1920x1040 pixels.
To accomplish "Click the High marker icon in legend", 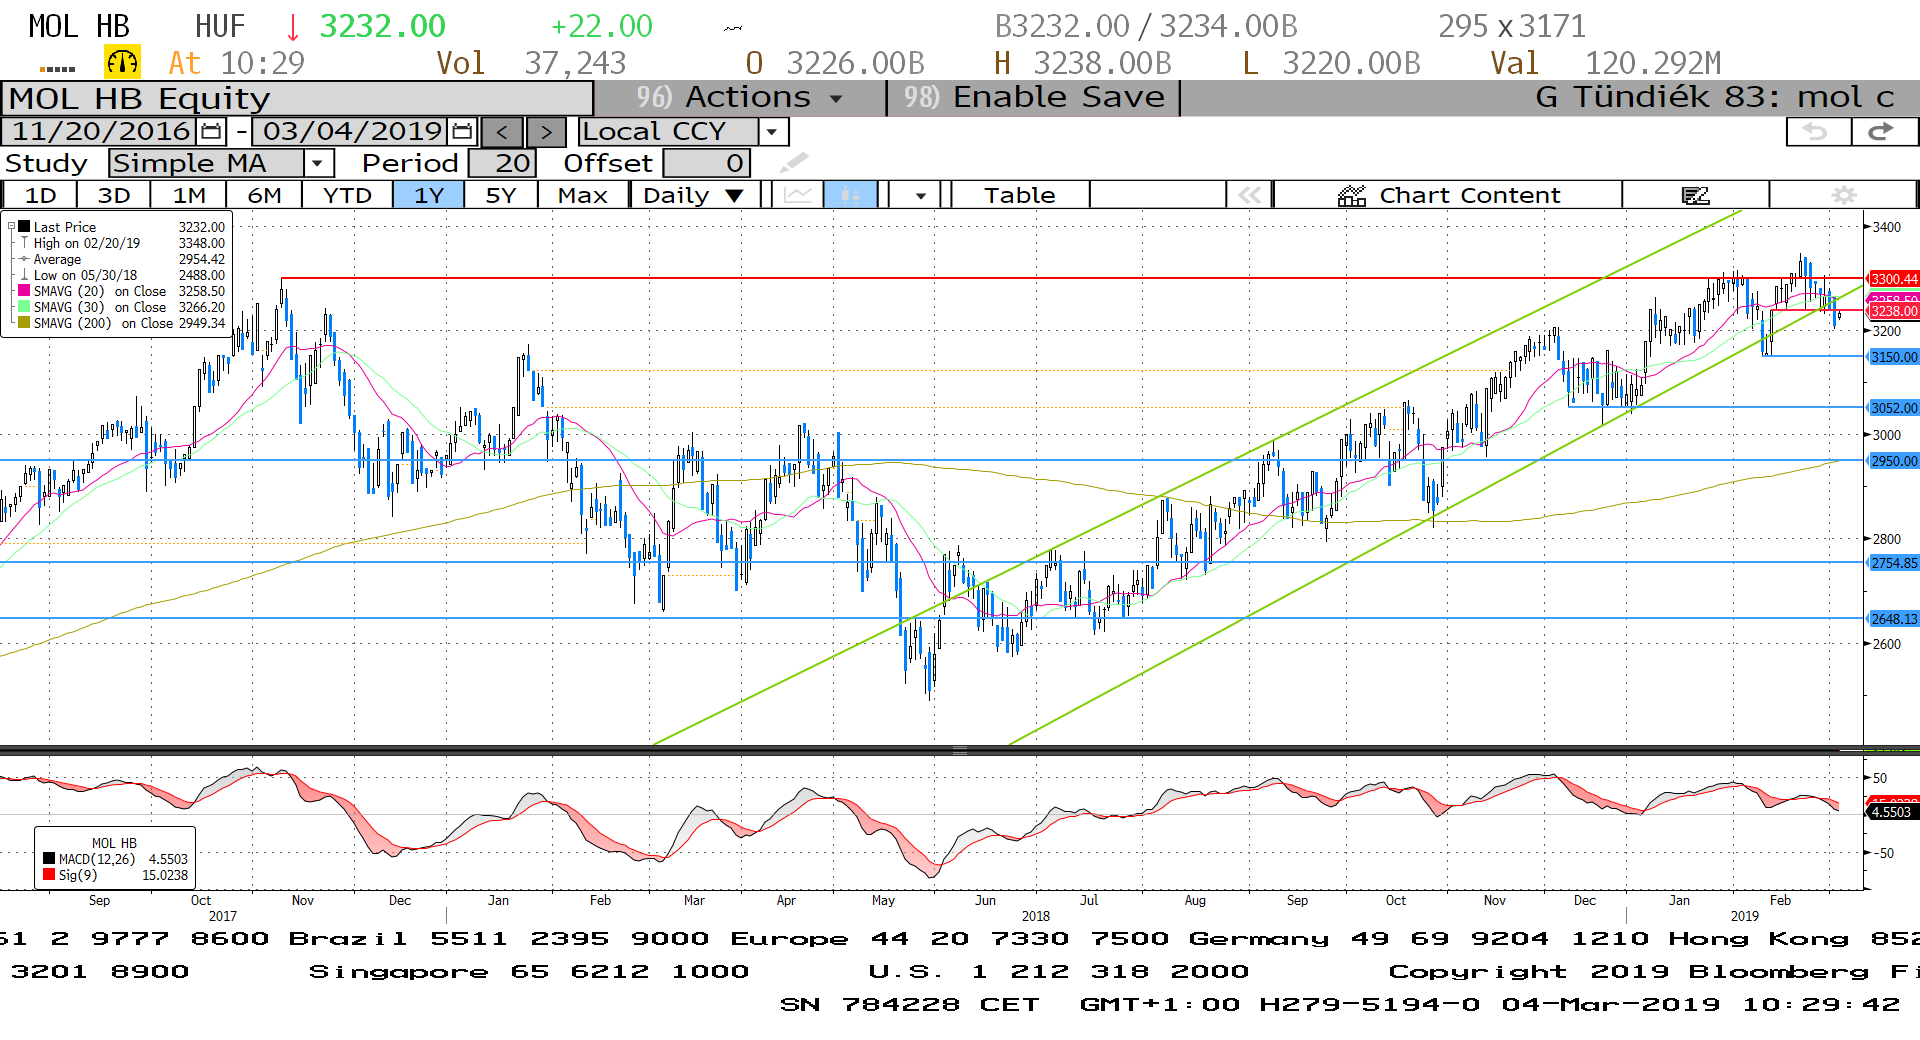I will 24,243.
